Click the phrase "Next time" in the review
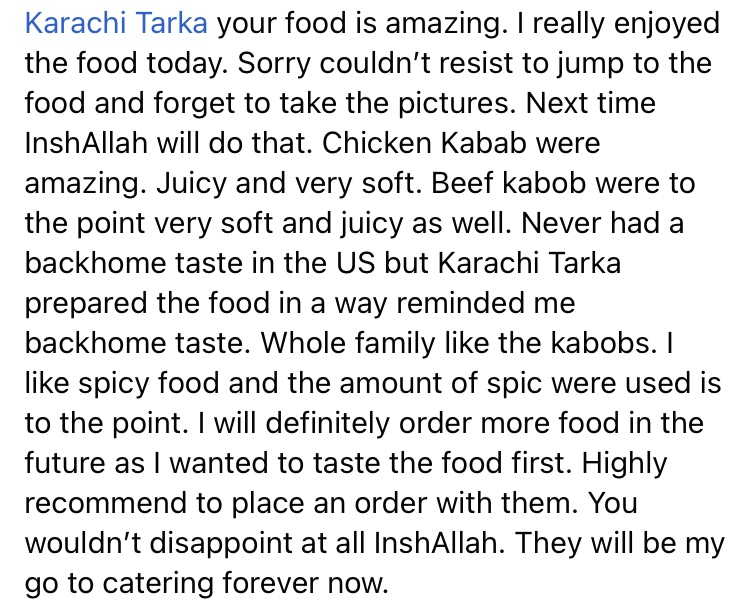The image size is (750, 610). click(591, 103)
